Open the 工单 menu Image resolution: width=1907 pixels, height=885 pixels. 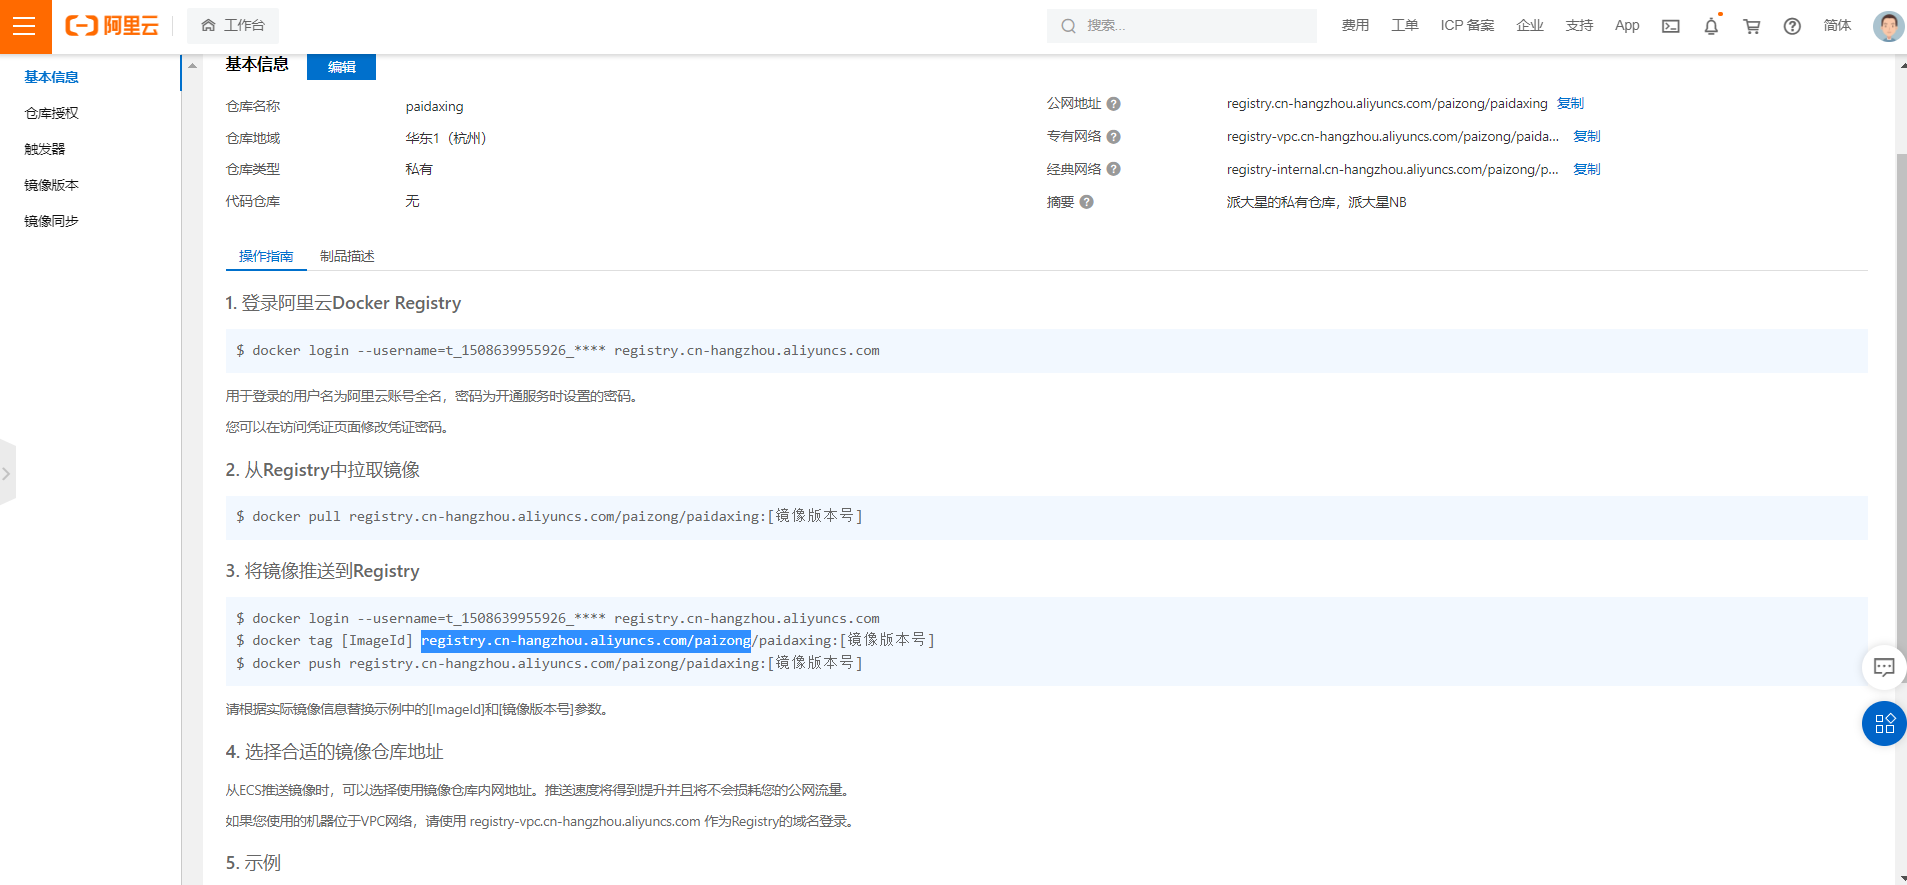click(1405, 26)
